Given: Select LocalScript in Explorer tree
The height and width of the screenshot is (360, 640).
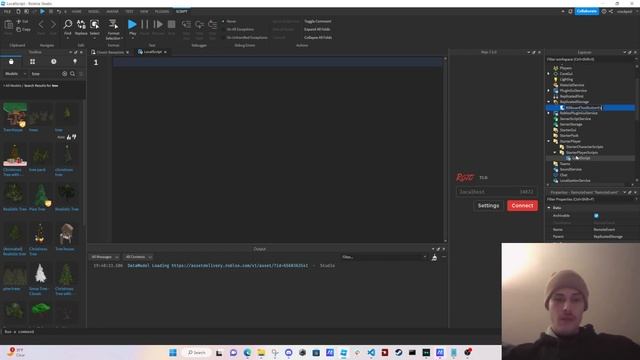Looking at the screenshot, I should (581, 158).
